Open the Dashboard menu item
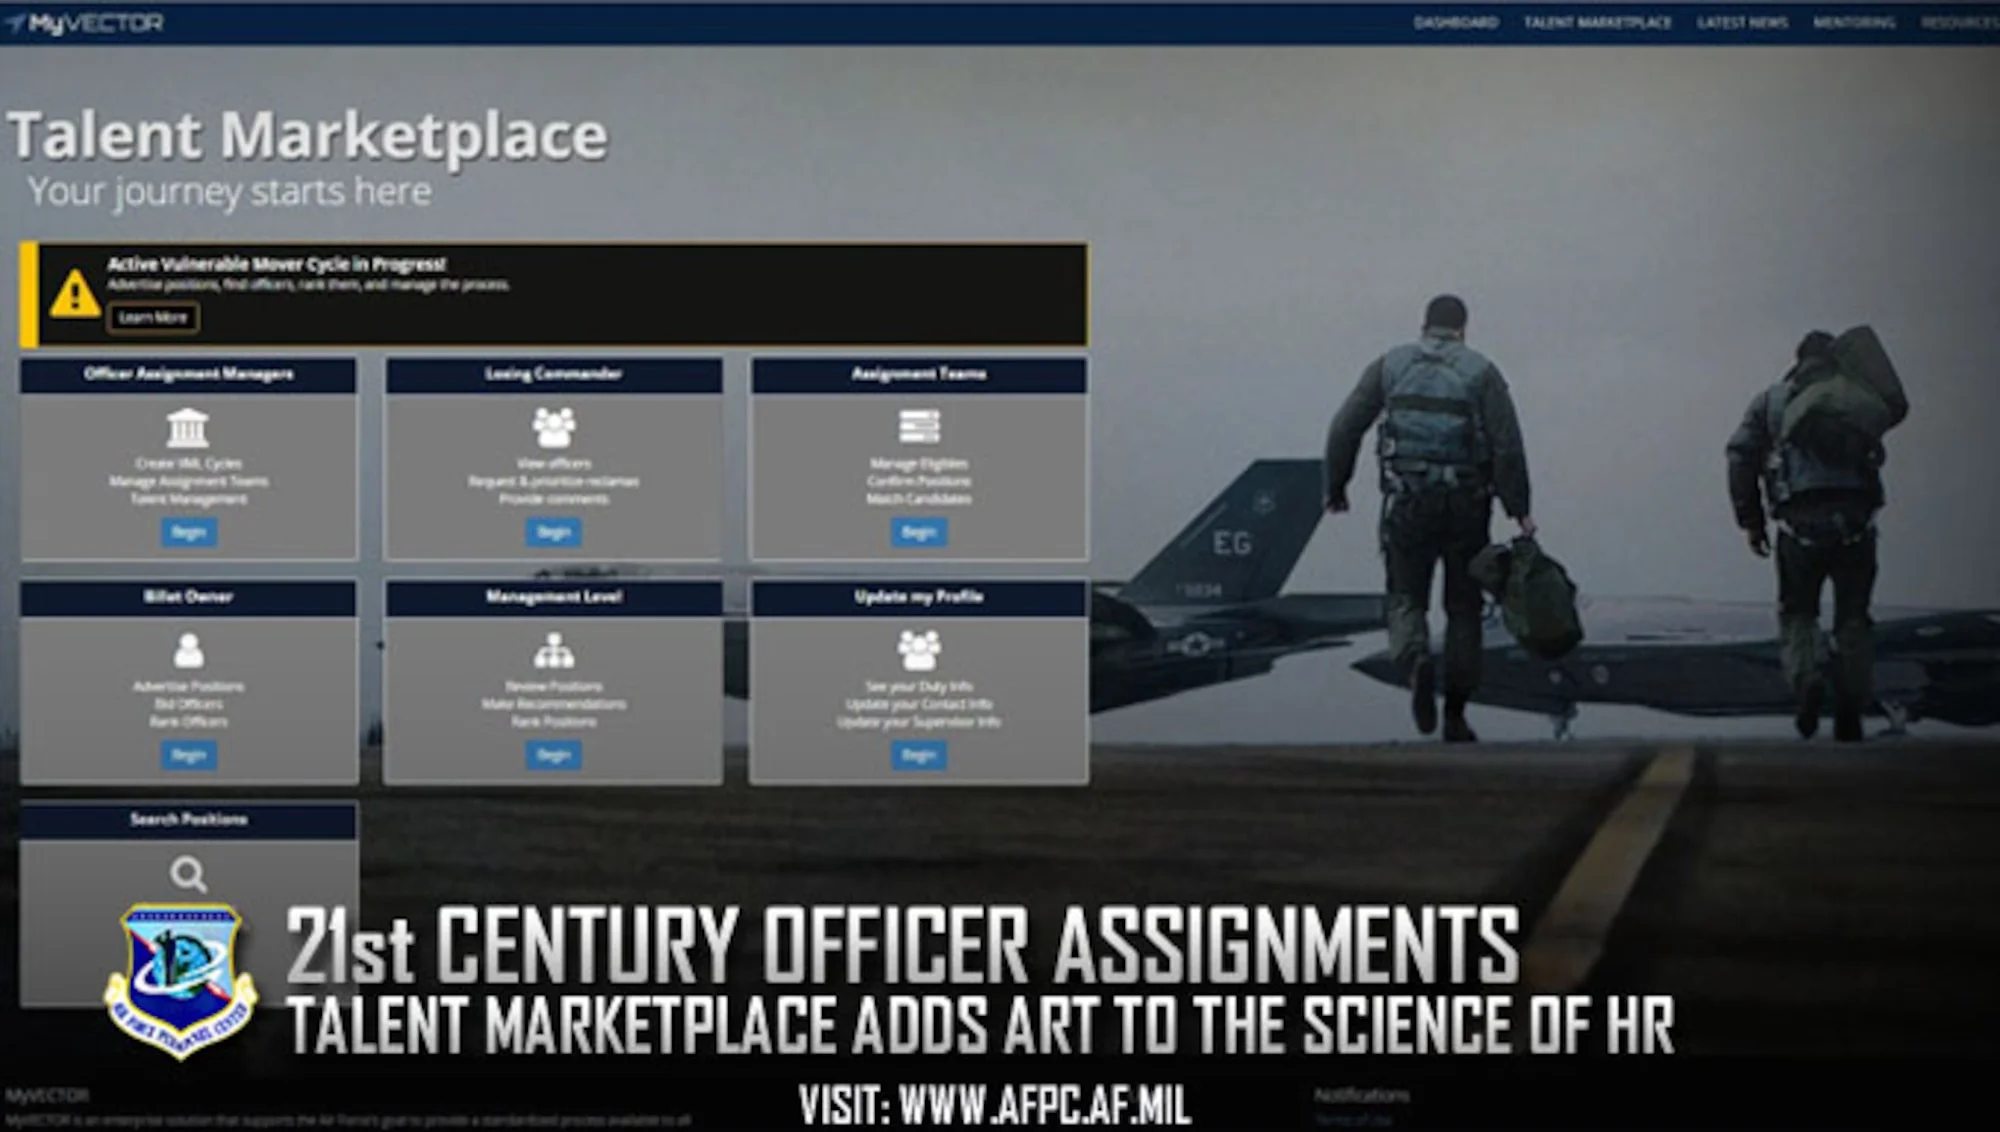Image resolution: width=2000 pixels, height=1132 pixels. click(x=1455, y=22)
